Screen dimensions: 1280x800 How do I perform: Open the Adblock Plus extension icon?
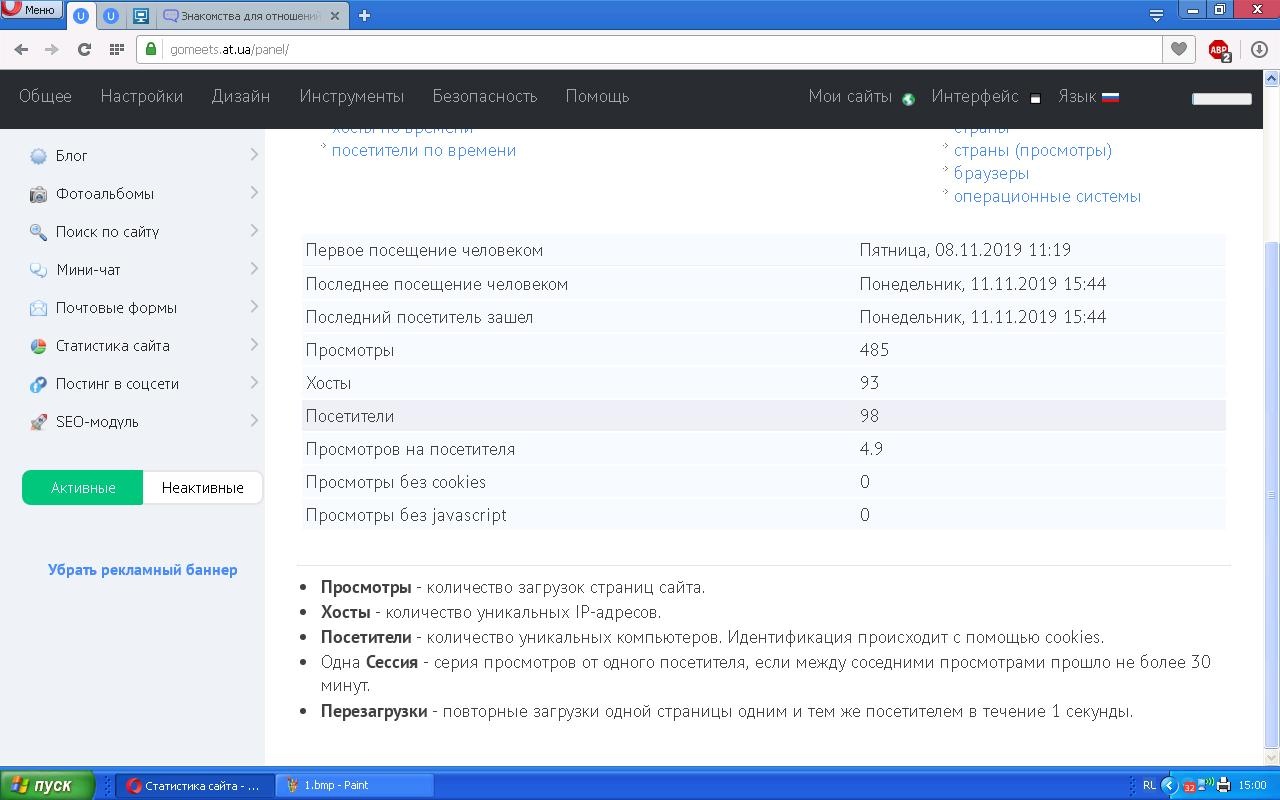1219,50
